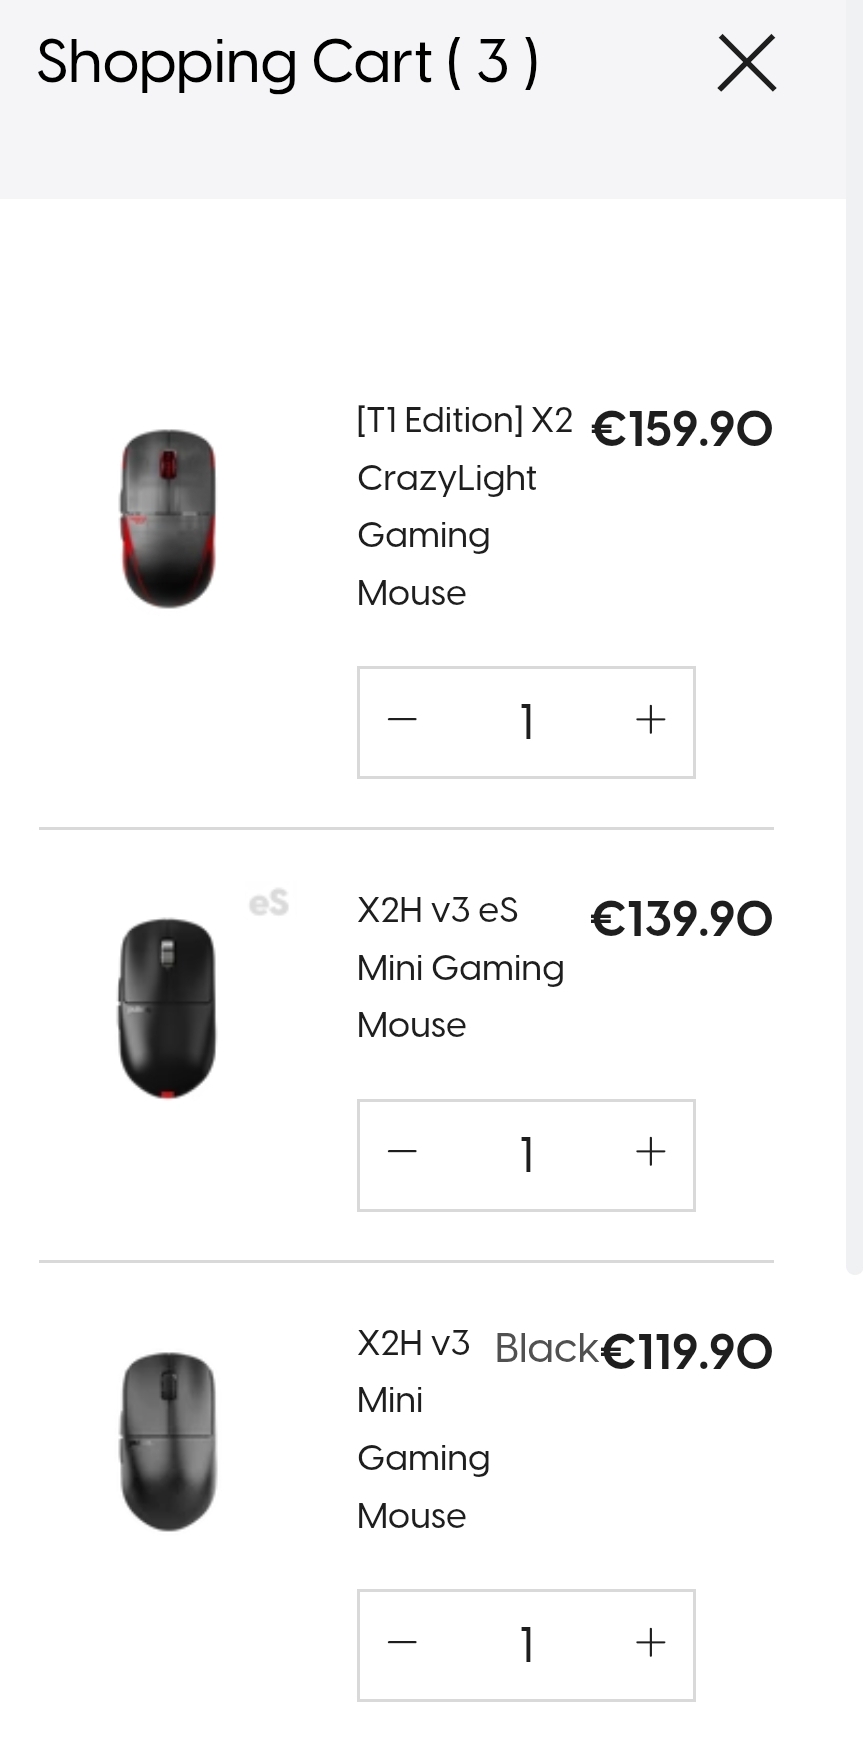This screenshot has height=1741, width=863.
Task: Open the X2H v3 eS mouse thumbnail
Action: pyautogui.click(x=168, y=1007)
